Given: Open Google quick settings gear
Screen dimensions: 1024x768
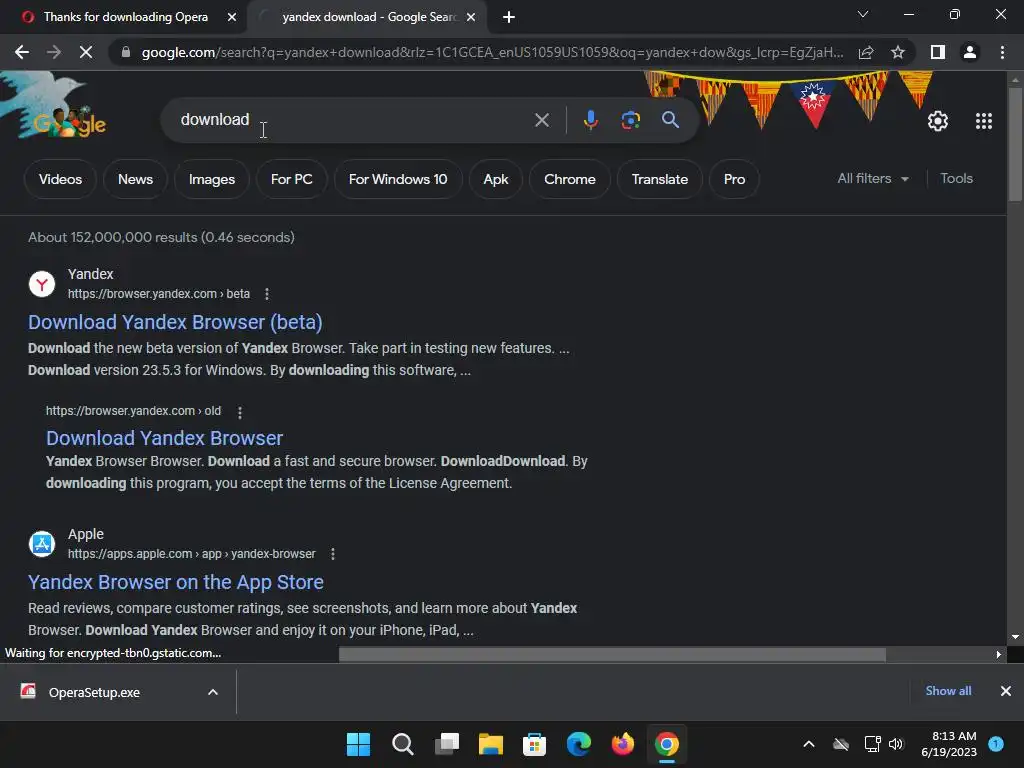Looking at the screenshot, I should 938,121.
